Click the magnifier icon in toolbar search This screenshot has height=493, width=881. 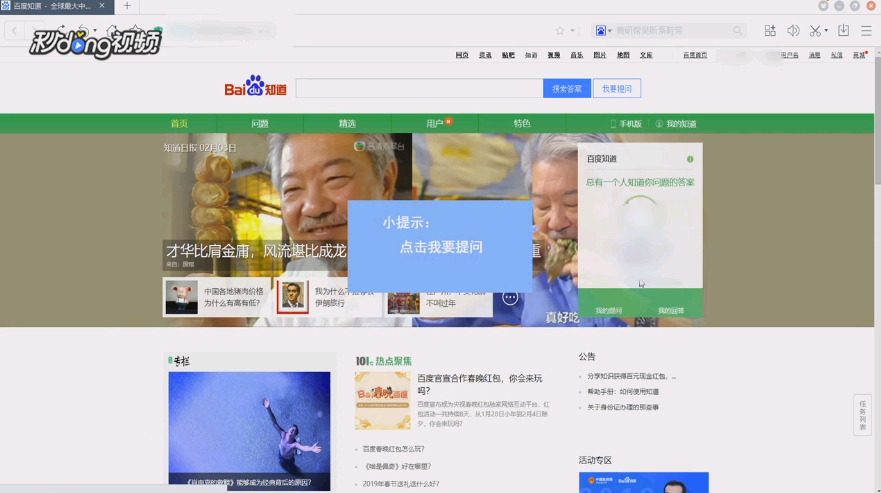click(x=738, y=30)
